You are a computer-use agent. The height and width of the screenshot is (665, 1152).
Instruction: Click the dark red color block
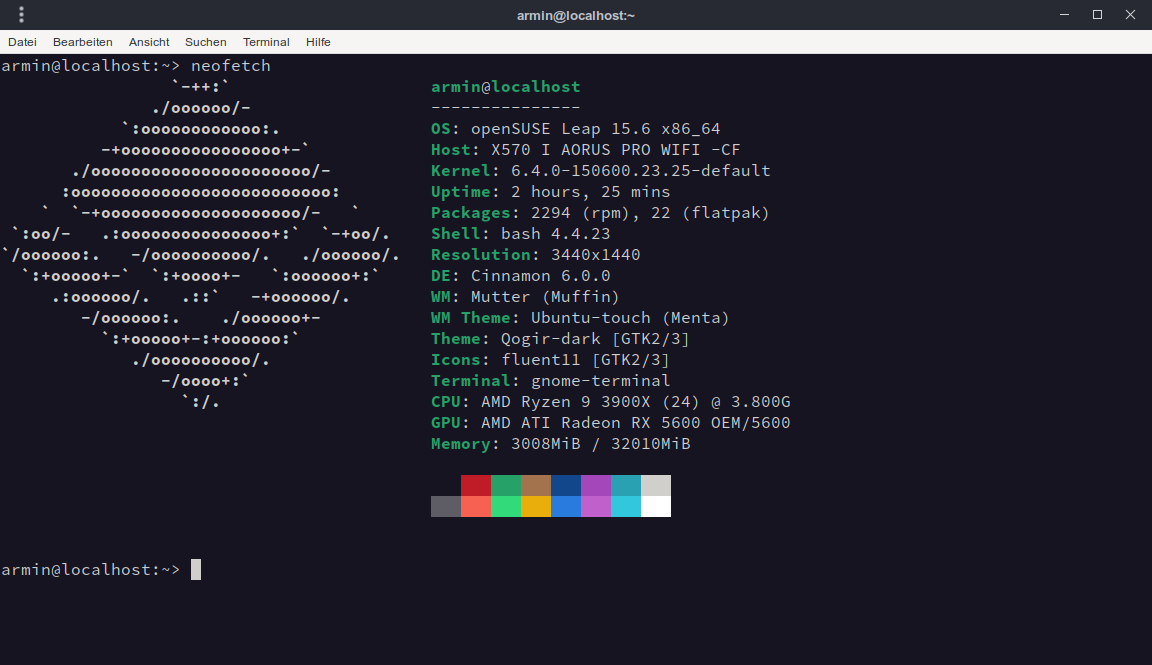pos(476,485)
